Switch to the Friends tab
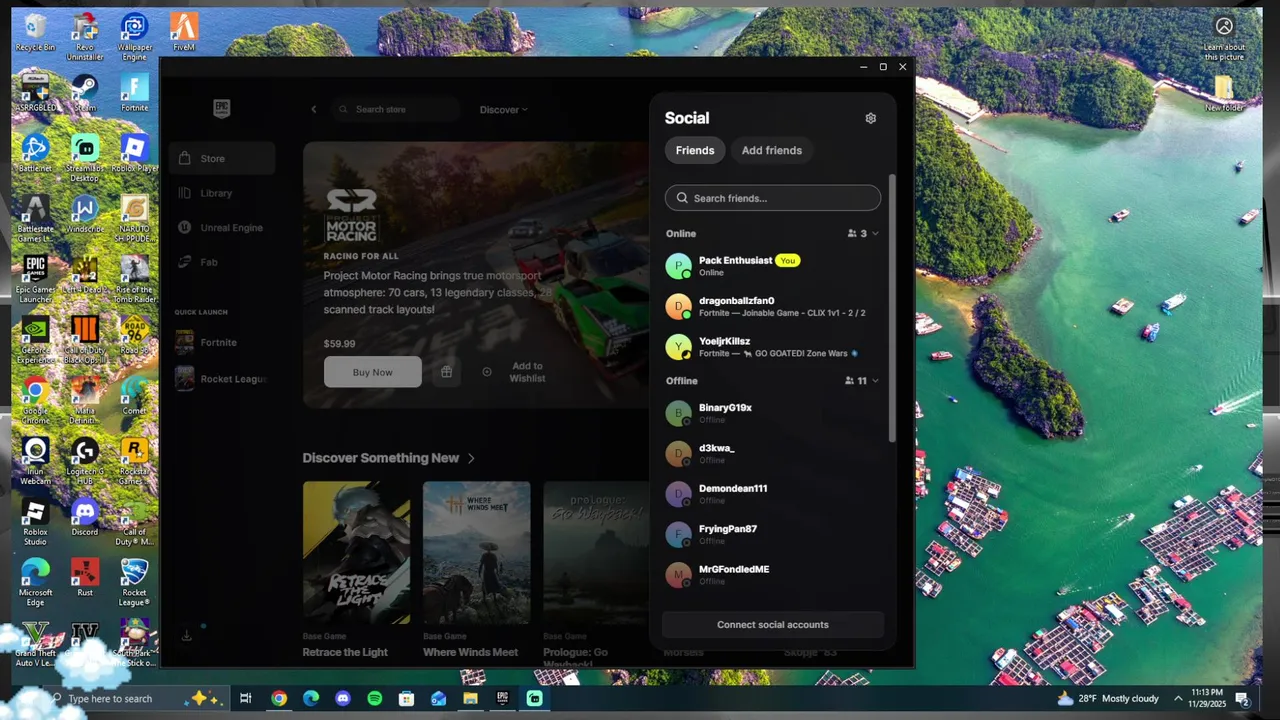1280x720 pixels. click(695, 150)
